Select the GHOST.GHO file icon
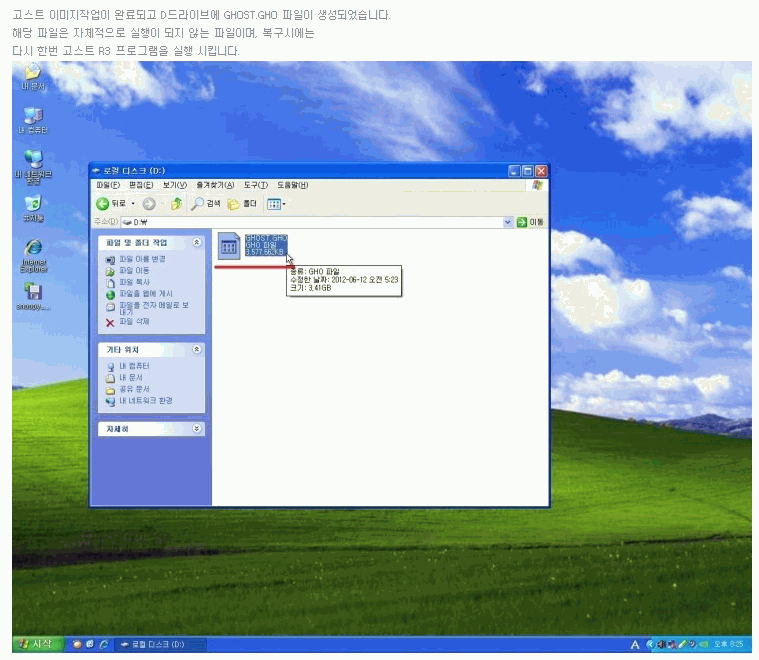 tap(228, 246)
